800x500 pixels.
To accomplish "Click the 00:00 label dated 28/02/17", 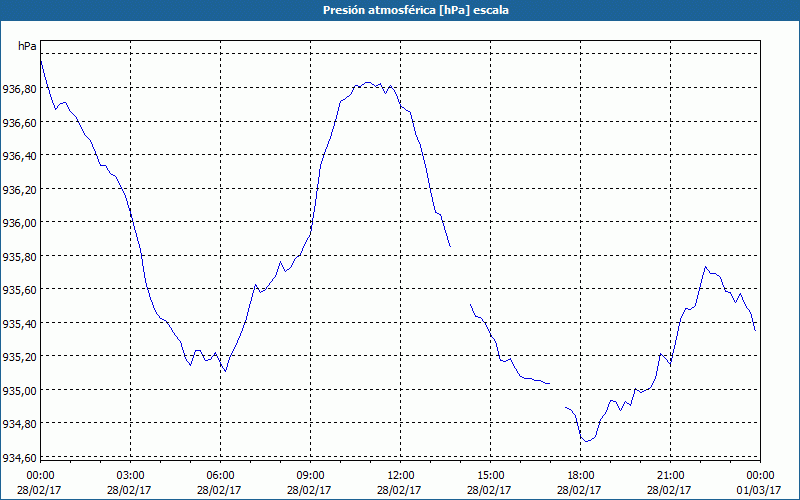I will coord(40,476).
